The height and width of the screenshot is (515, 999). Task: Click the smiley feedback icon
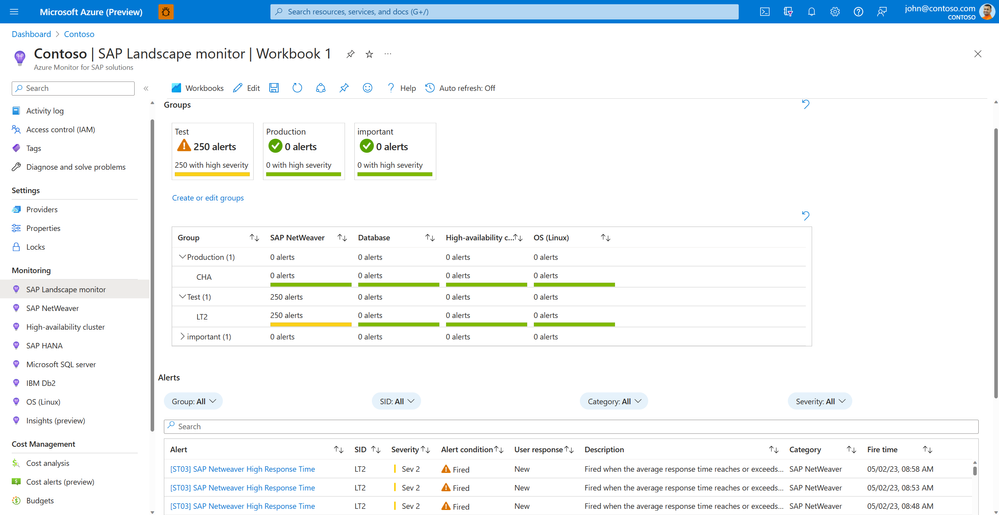click(368, 88)
